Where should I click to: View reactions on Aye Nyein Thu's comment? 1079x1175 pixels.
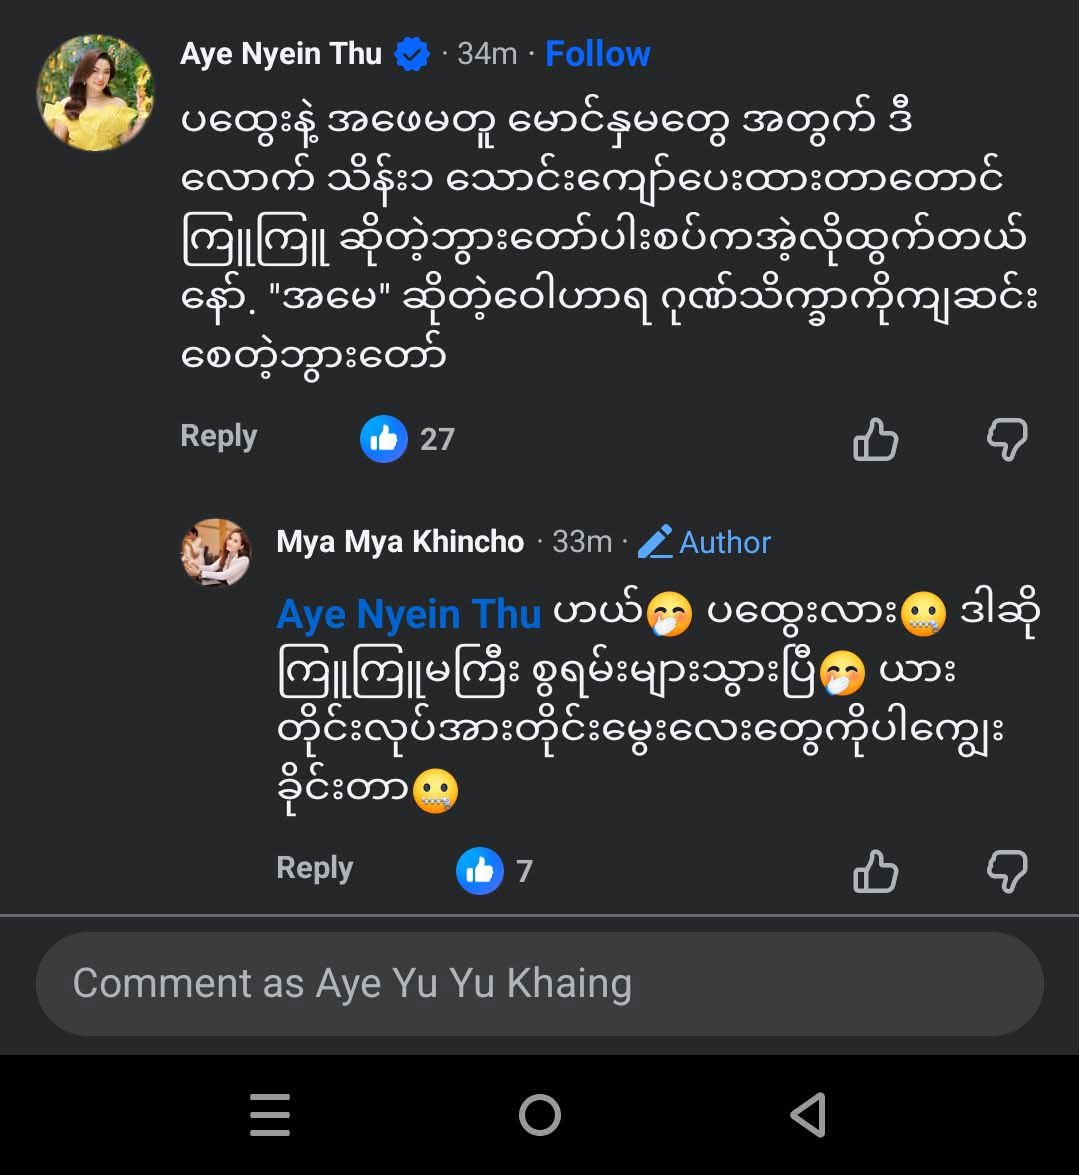407,439
